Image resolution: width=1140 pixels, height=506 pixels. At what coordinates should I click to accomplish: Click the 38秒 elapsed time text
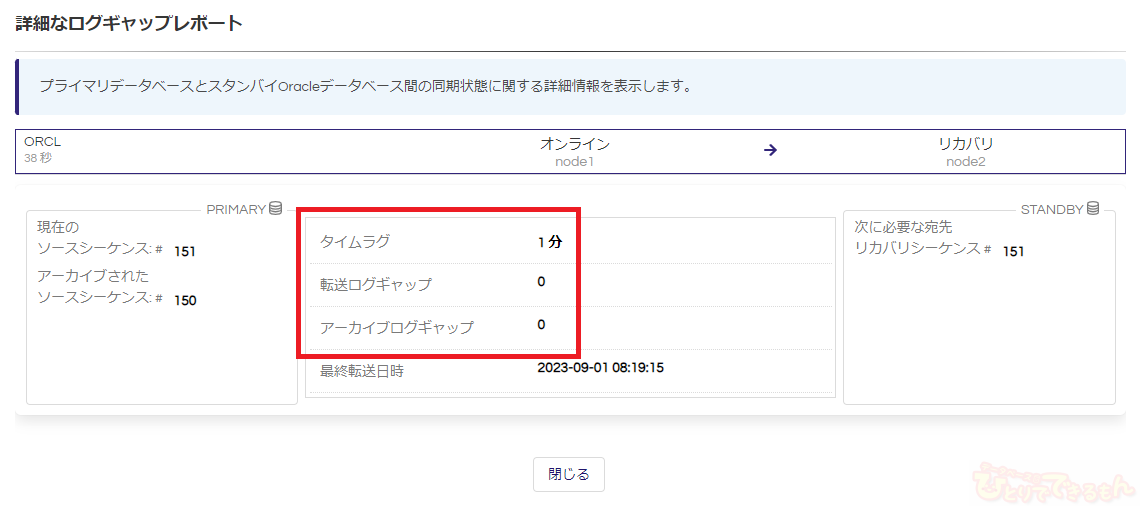coord(38,158)
